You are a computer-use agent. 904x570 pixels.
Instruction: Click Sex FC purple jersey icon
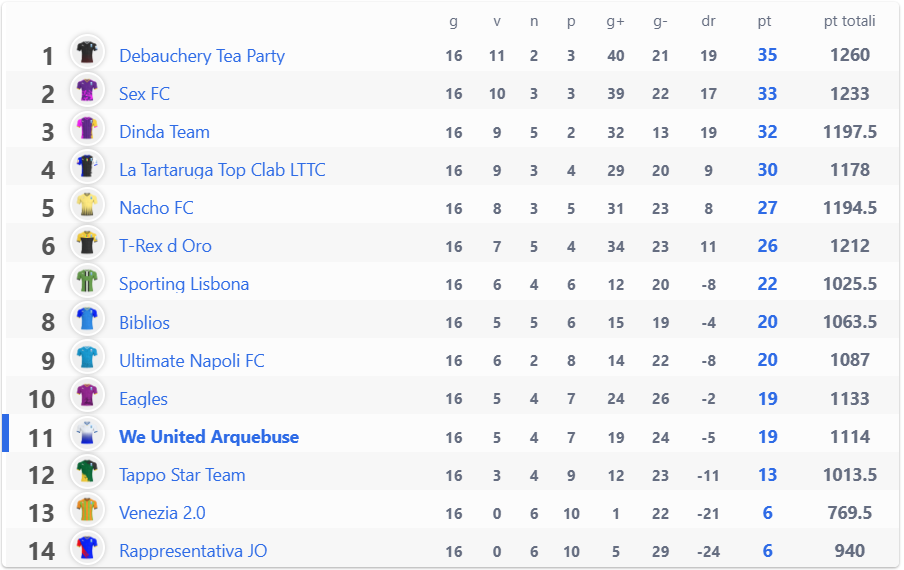[x=87, y=90]
